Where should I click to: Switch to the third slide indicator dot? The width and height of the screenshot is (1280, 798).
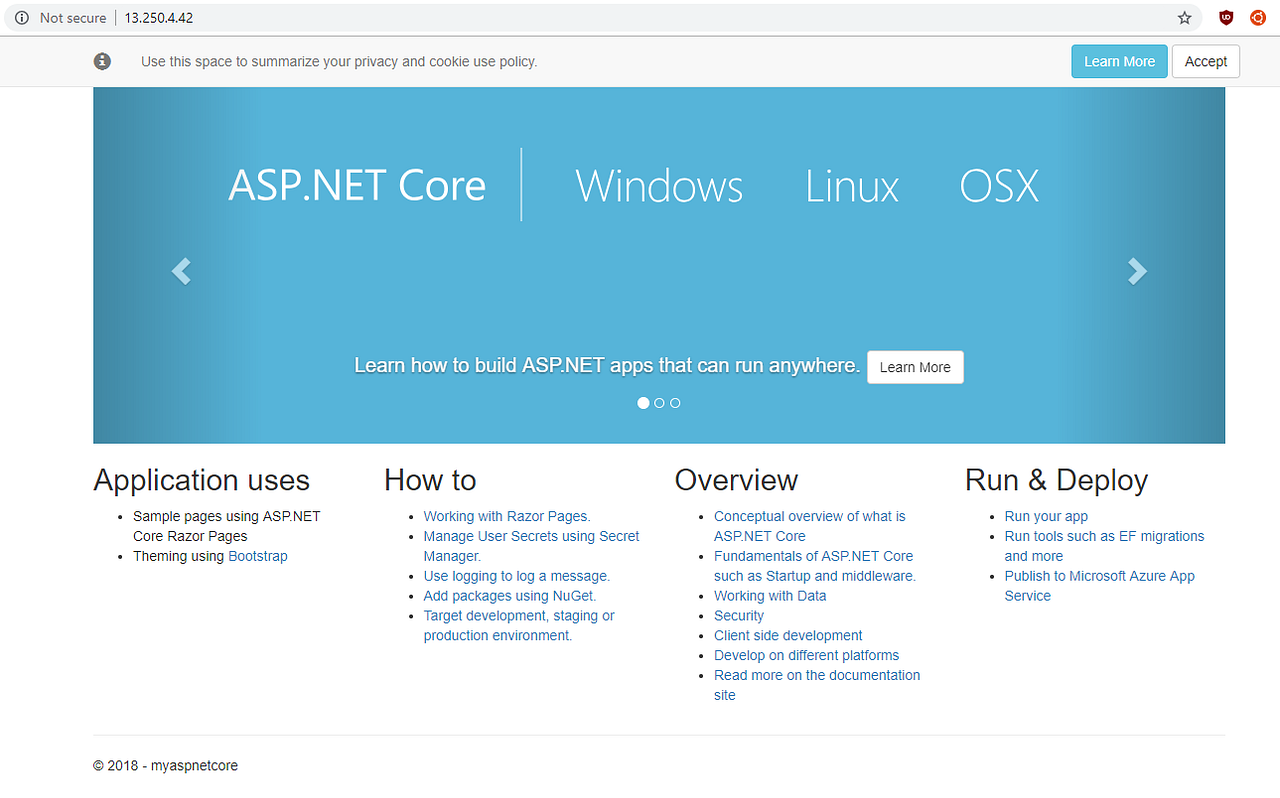click(x=675, y=402)
